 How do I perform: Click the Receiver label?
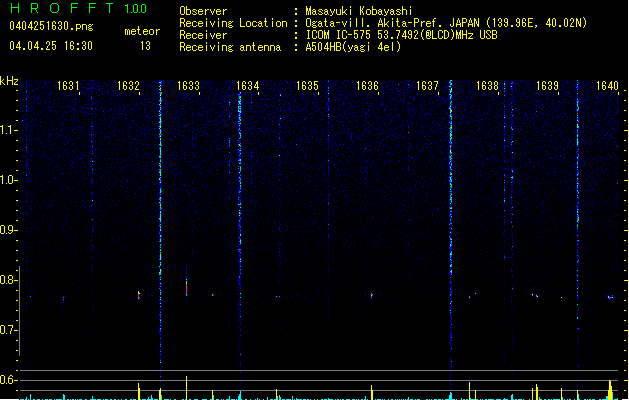tap(203, 35)
